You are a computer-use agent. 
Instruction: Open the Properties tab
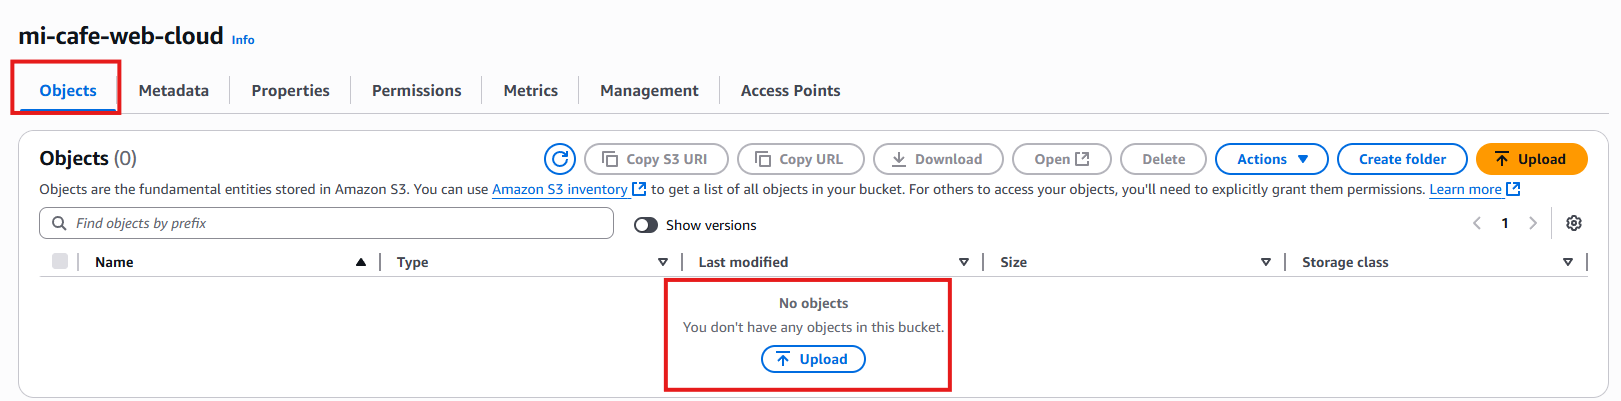(x=291, y=90)
